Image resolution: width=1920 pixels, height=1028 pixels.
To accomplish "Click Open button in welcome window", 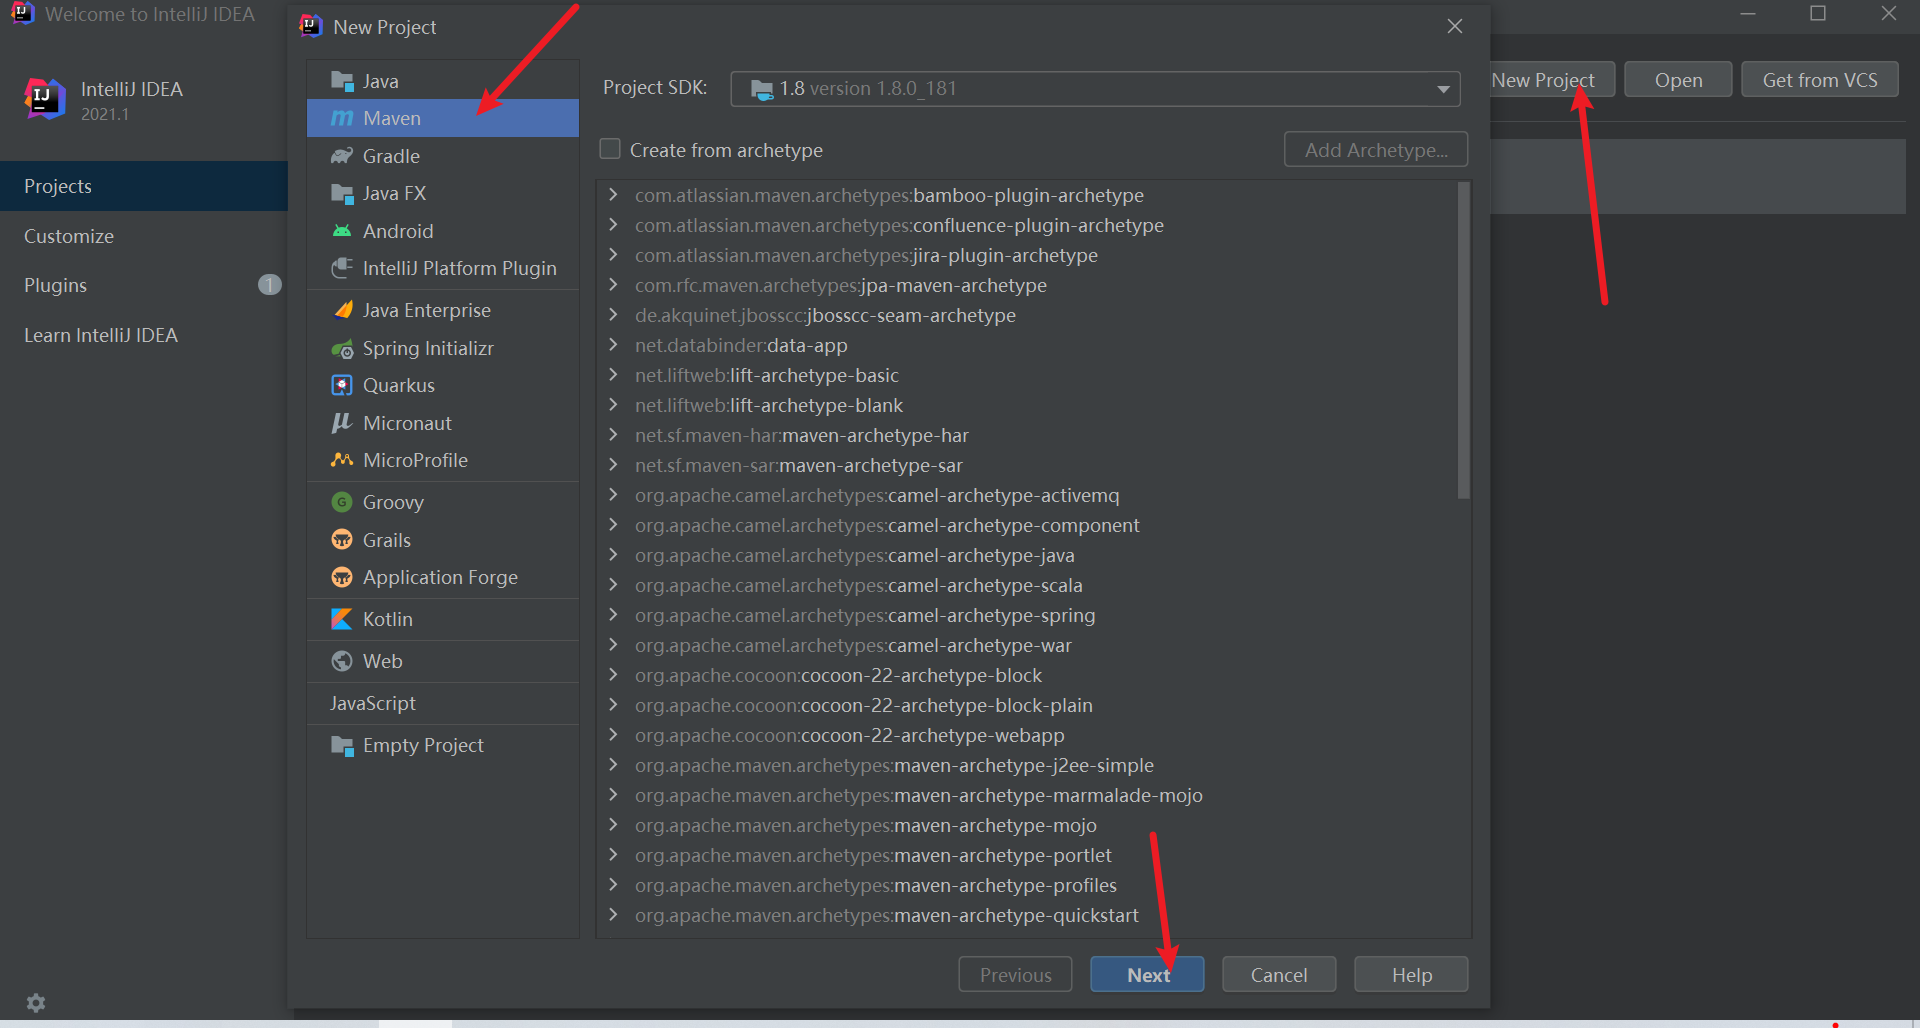I will 1678,80.
